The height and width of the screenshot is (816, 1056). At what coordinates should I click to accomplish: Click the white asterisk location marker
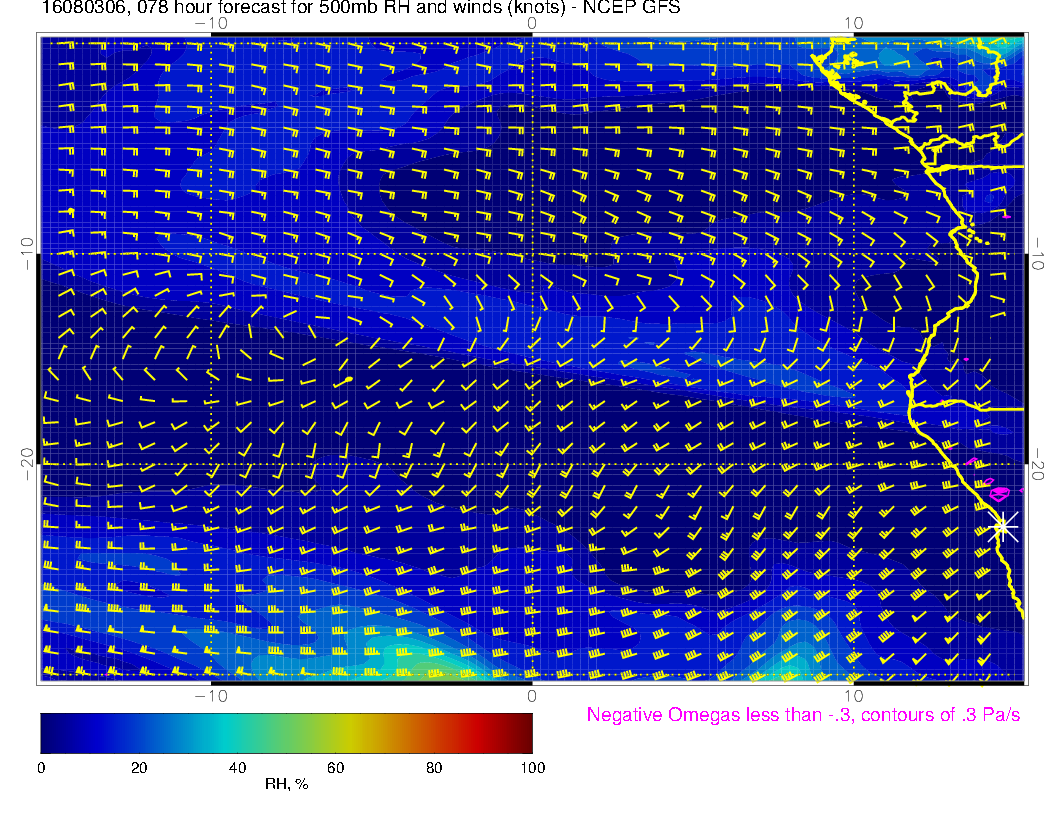tap(1004, 527)
